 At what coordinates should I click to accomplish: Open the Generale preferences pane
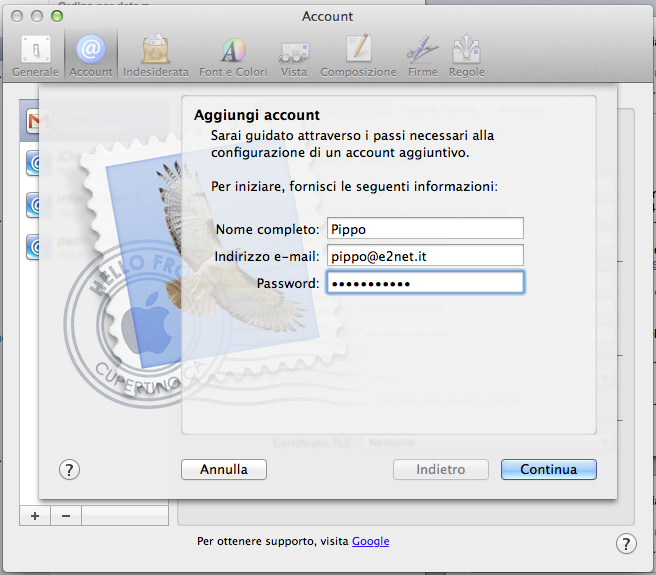(35, 56)
